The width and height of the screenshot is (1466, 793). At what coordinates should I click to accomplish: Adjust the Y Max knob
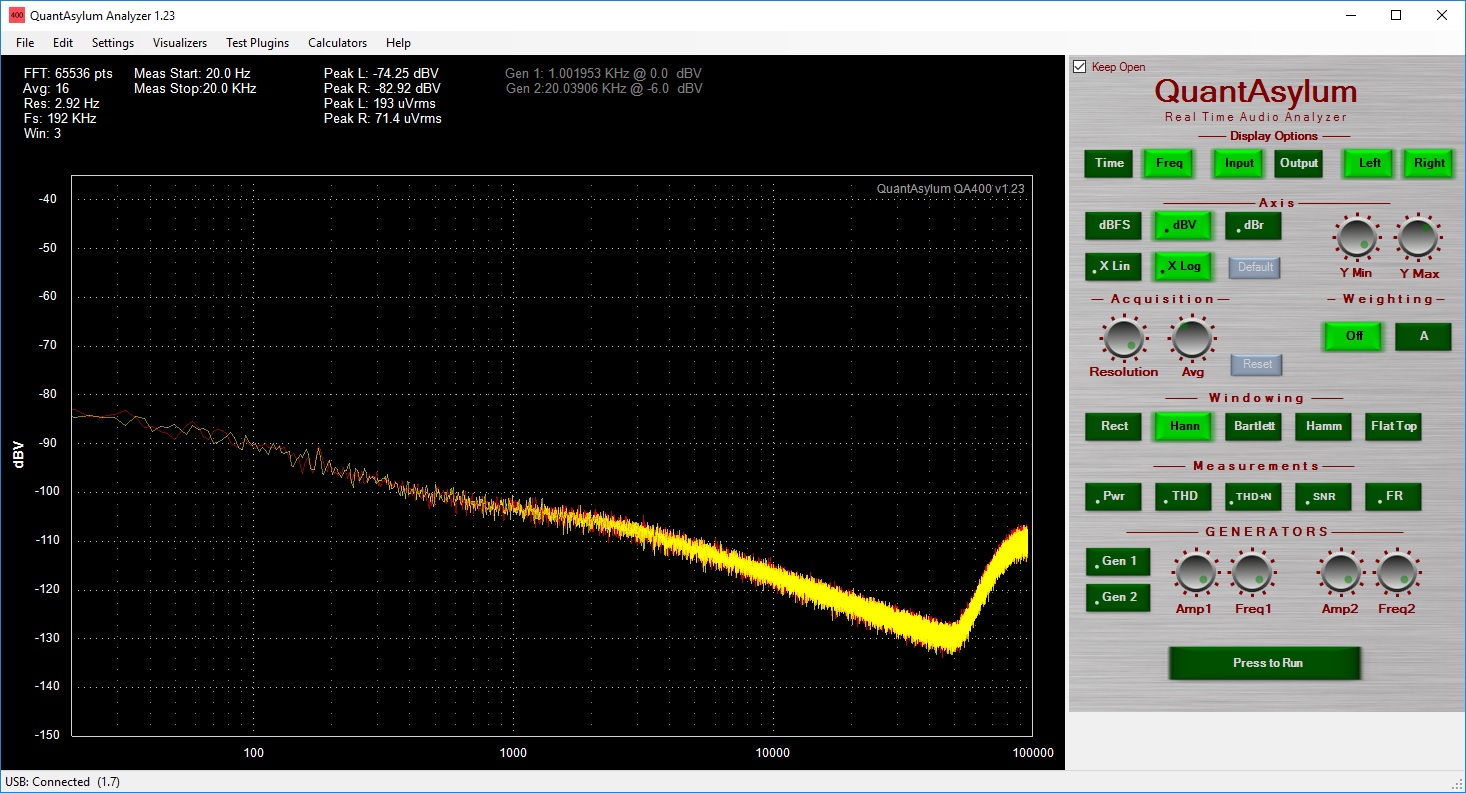pyautogui.click(x=1418, y=238)
